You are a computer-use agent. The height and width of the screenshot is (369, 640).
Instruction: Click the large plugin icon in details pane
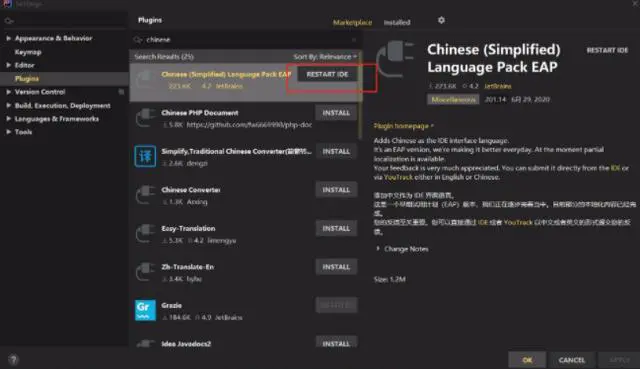click(395, 59)
